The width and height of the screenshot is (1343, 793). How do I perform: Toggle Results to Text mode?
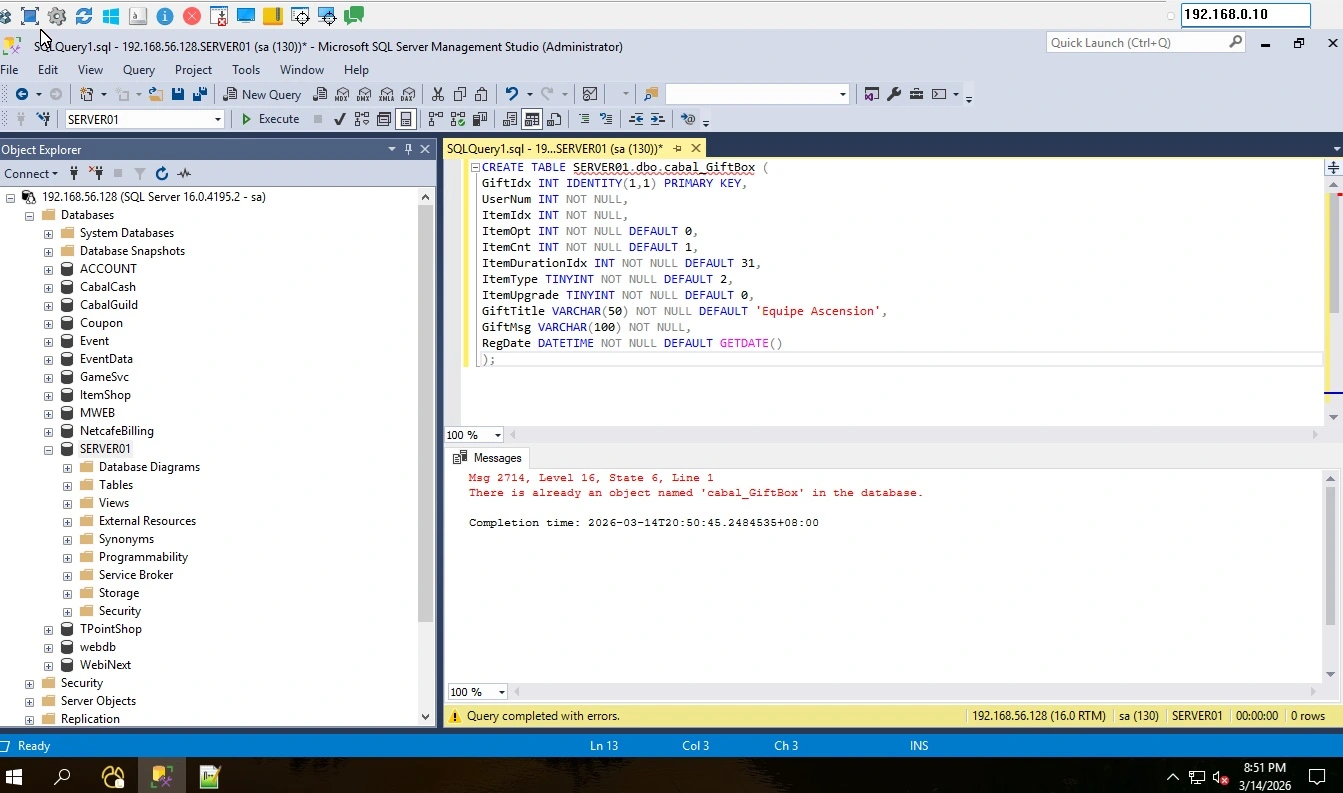(510, 119)
